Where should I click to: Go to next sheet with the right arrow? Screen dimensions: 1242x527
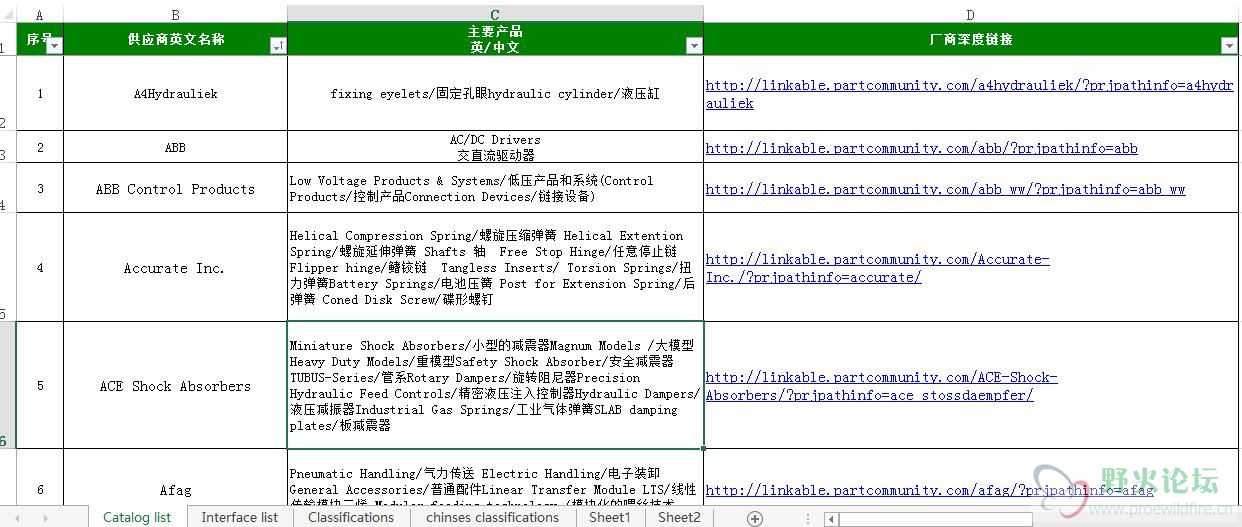point(45,518)
